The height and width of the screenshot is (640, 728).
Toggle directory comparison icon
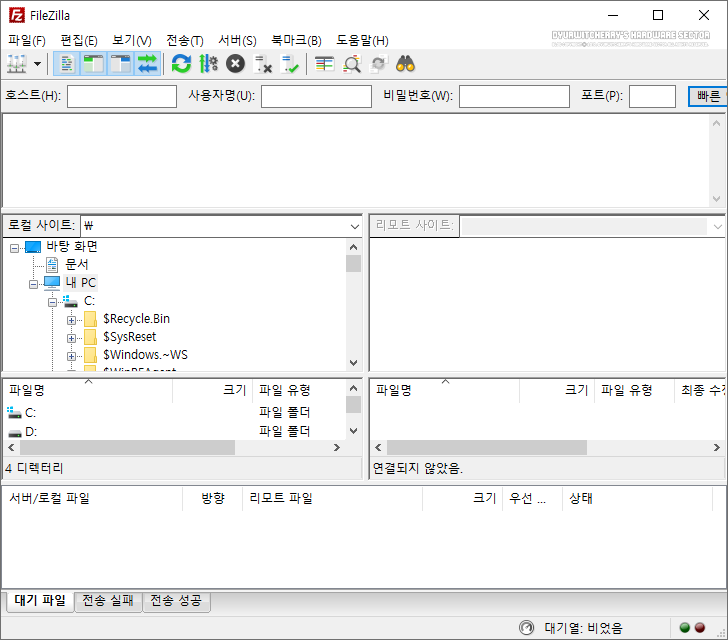(x=352, y=64)
